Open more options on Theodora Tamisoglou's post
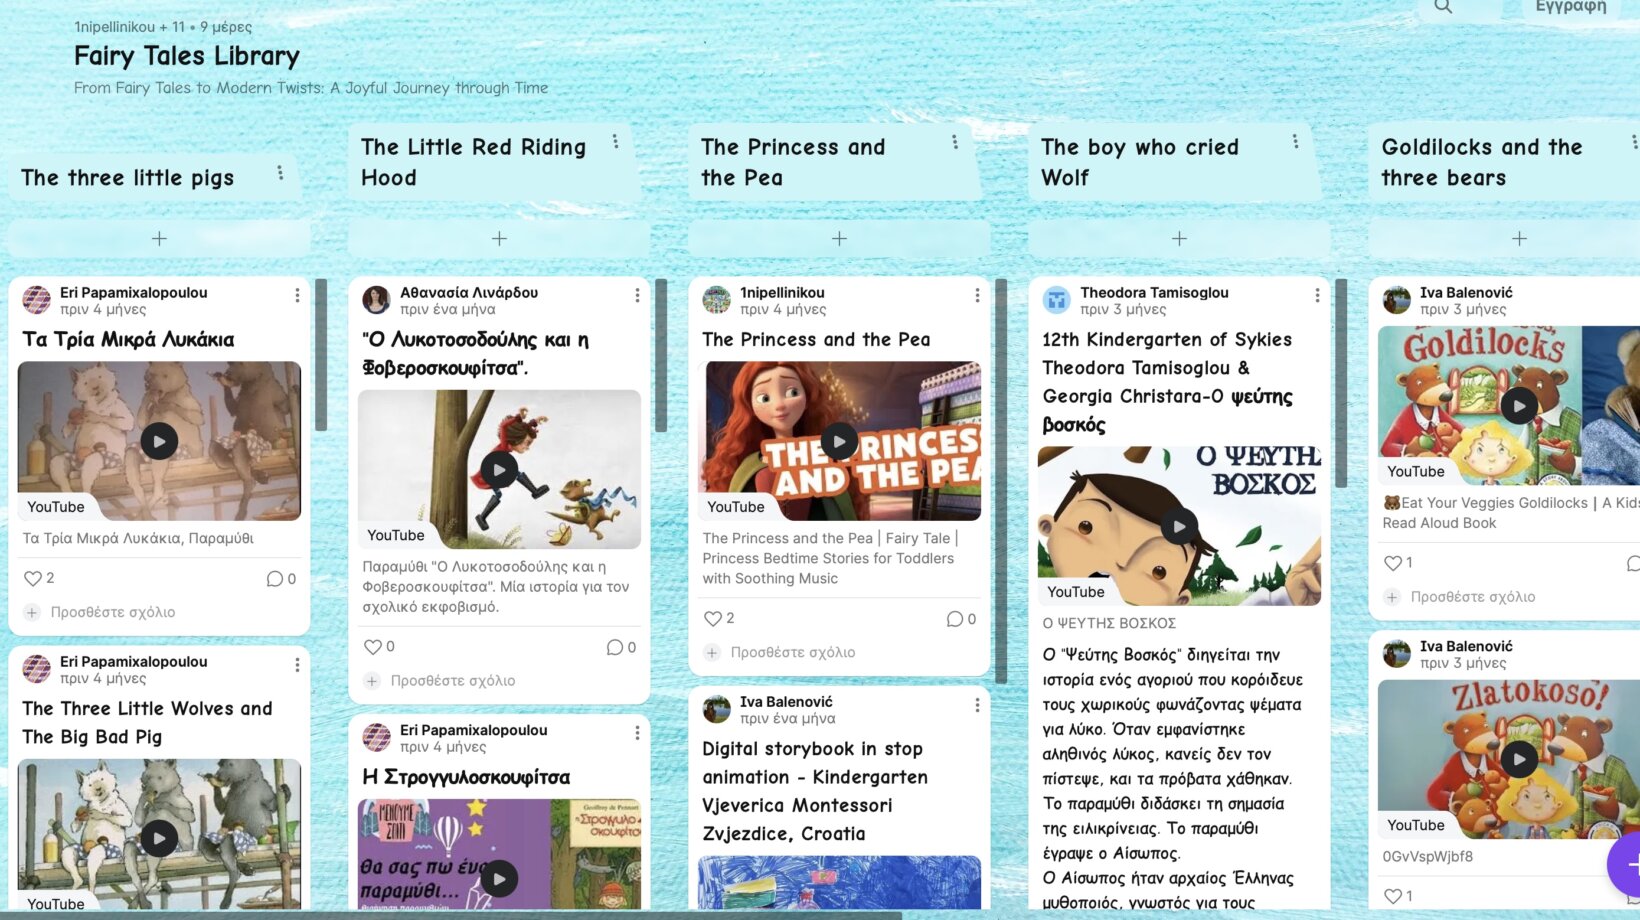Image resolution: width=1640 pixels, height=920 pixels. (x=1317, y=295)
